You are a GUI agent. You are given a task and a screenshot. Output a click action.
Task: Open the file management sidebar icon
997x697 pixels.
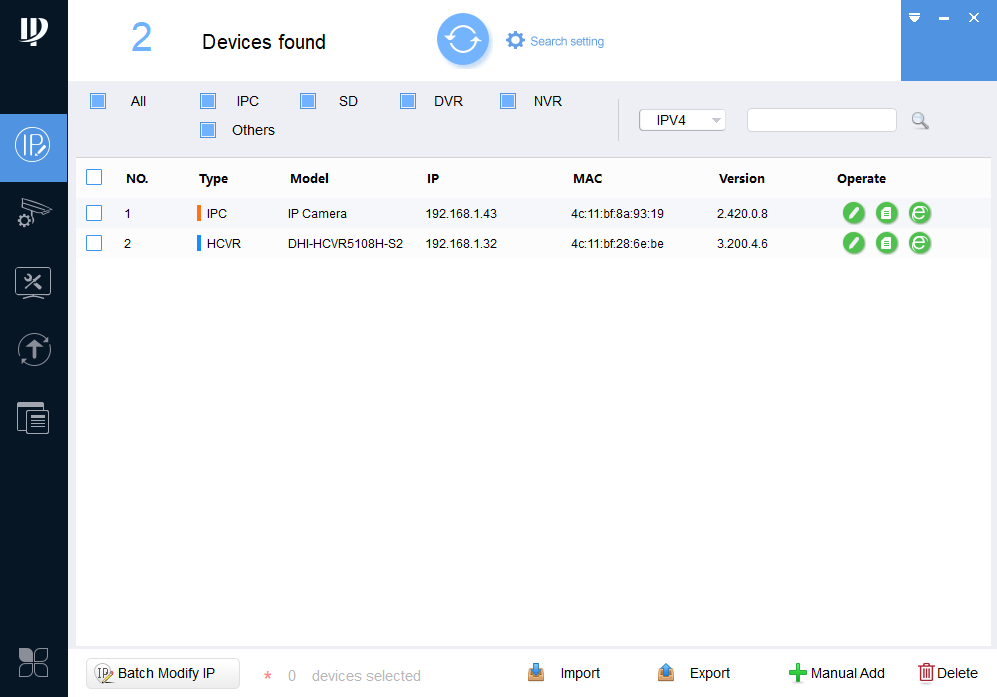[33, 417]
